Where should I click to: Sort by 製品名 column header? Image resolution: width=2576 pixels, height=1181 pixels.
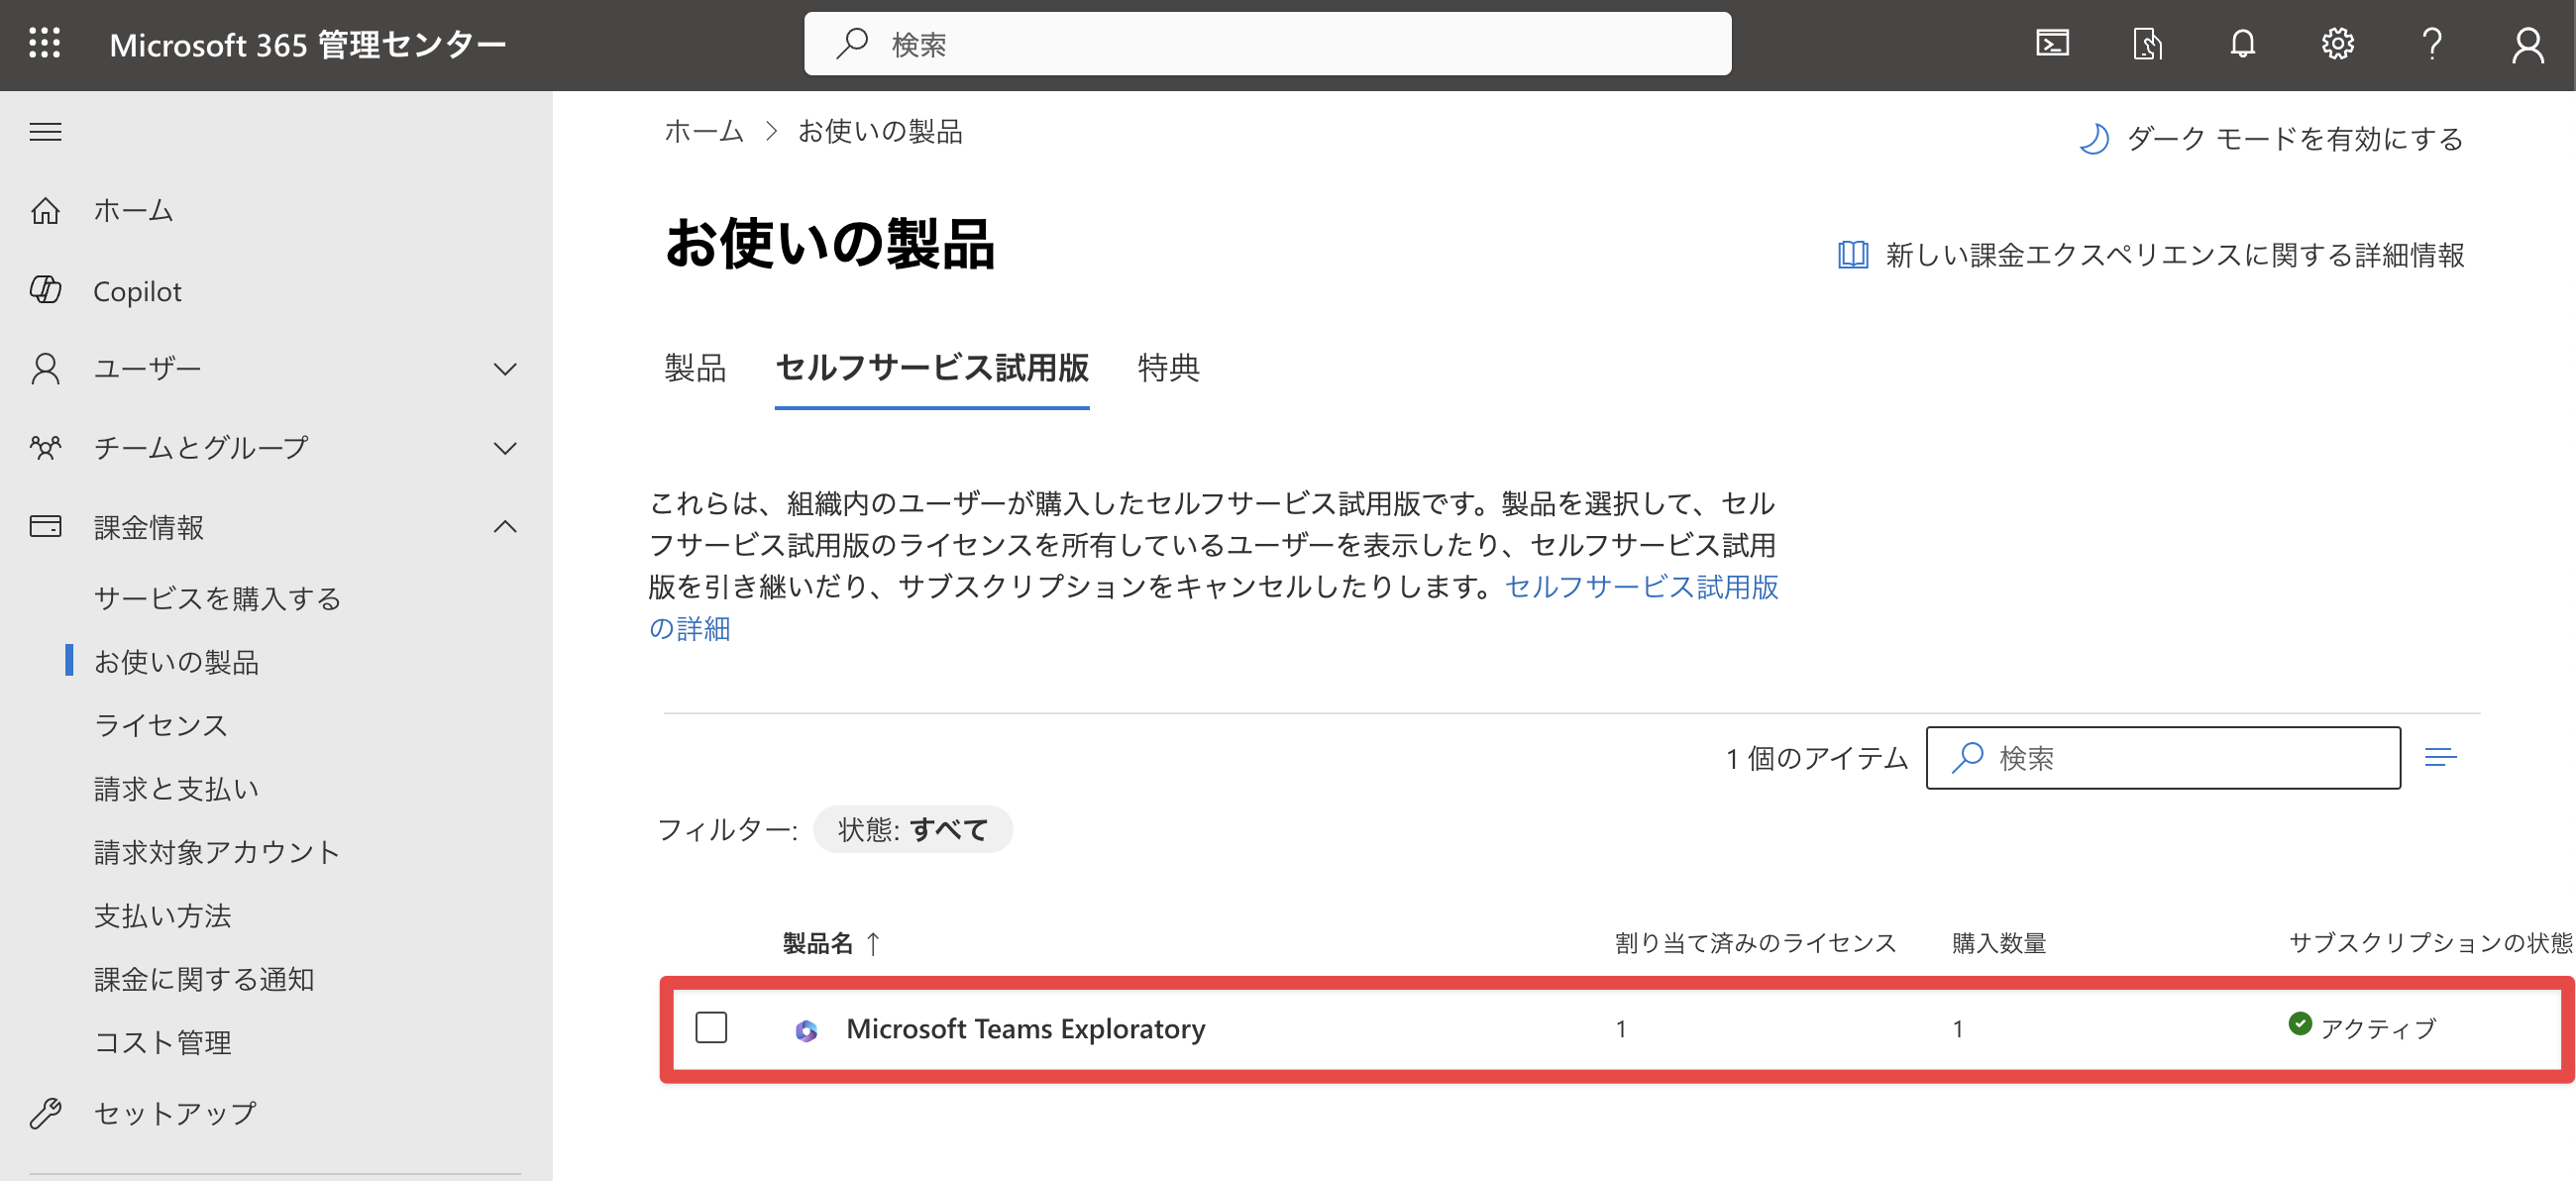tap(817, 943)
